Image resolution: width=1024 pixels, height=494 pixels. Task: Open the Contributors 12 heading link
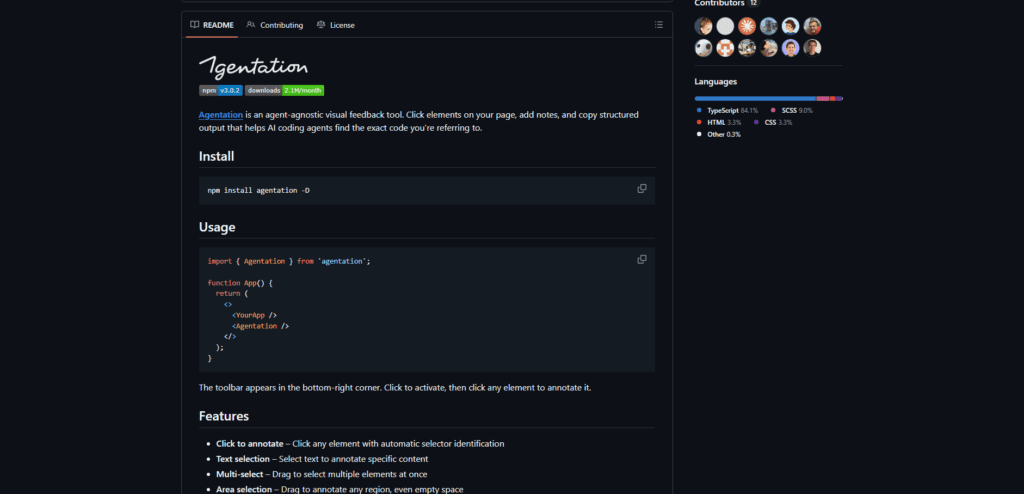726,3
